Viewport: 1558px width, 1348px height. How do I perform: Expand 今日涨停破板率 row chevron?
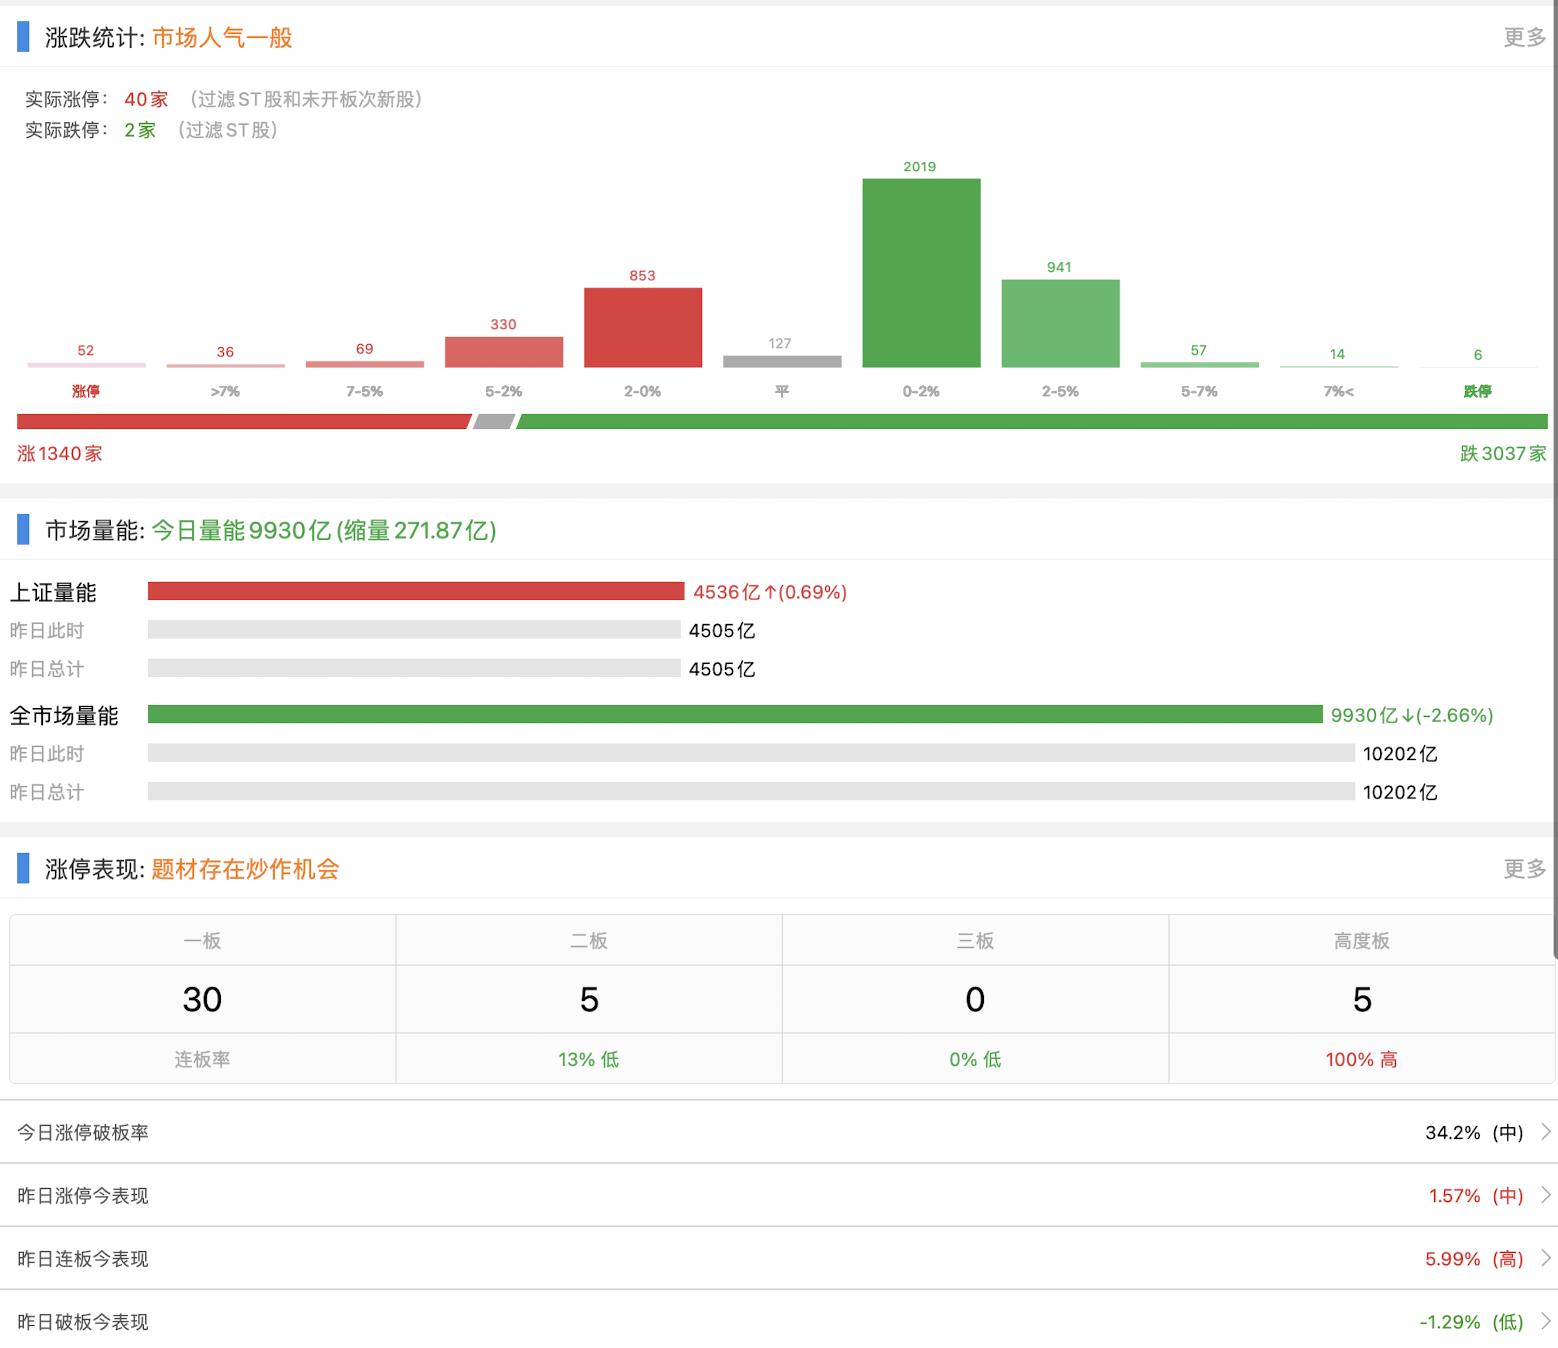[x=1545, y=1132]
